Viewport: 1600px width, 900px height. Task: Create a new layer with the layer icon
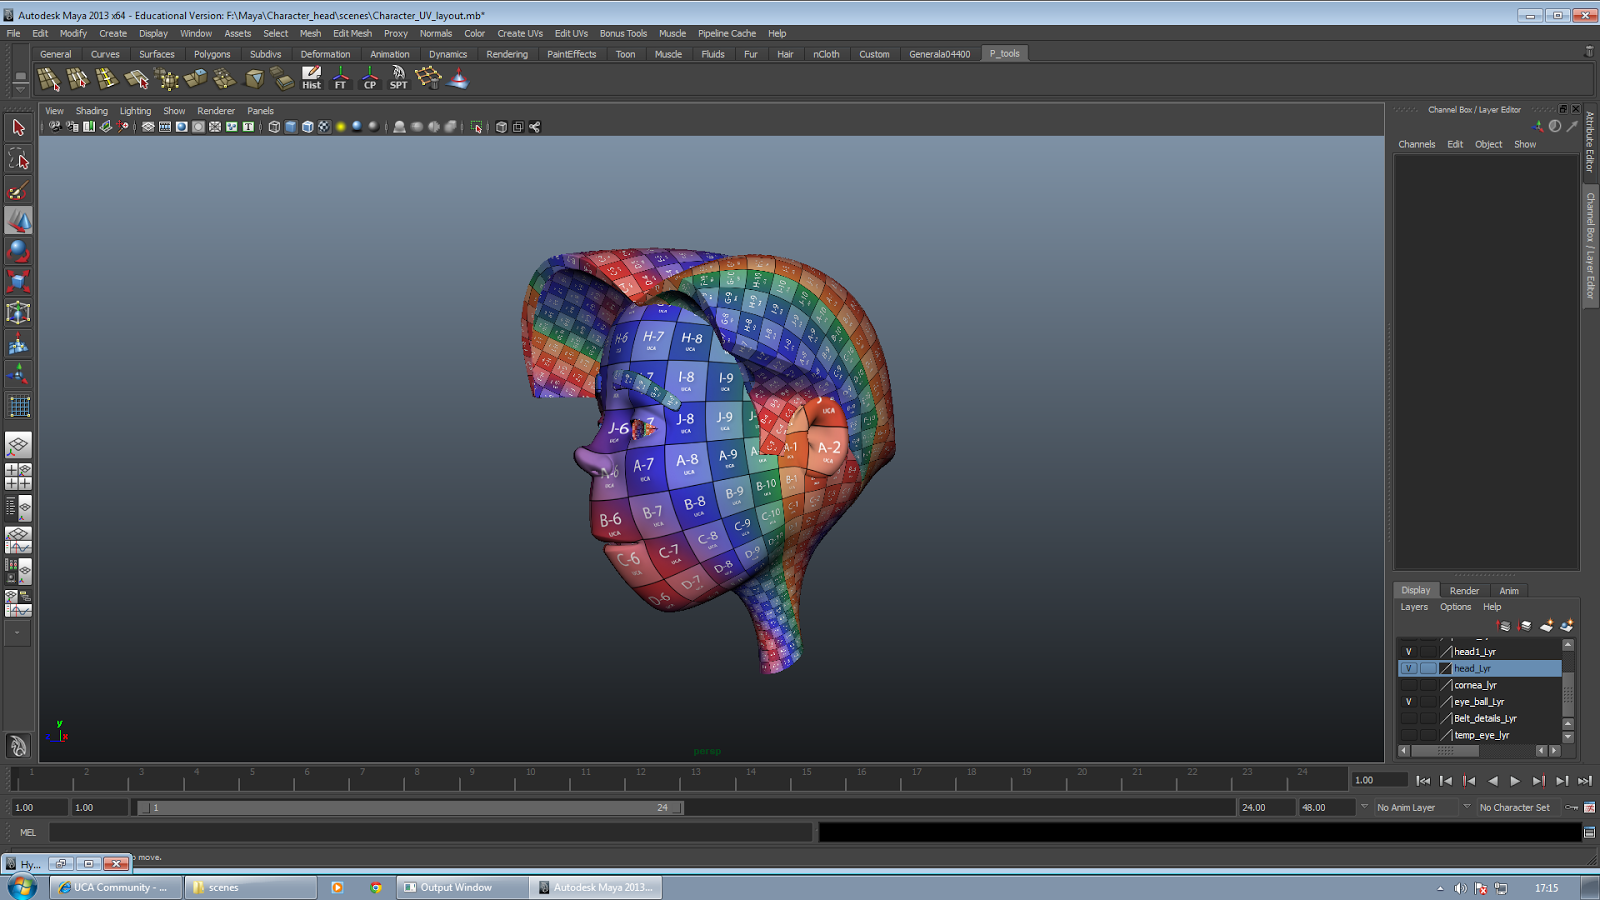click(1548, 624)
